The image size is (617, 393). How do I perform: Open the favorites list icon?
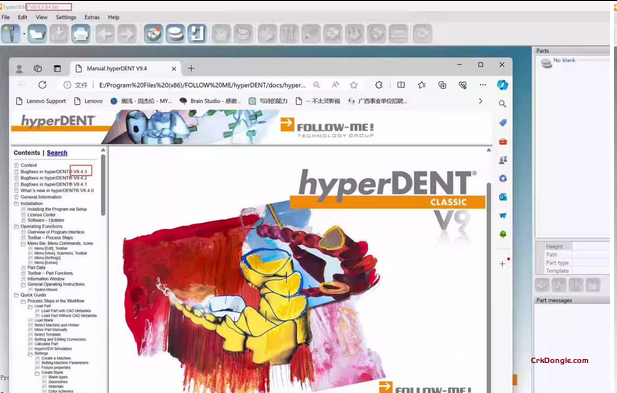click(x=422, y=85)
